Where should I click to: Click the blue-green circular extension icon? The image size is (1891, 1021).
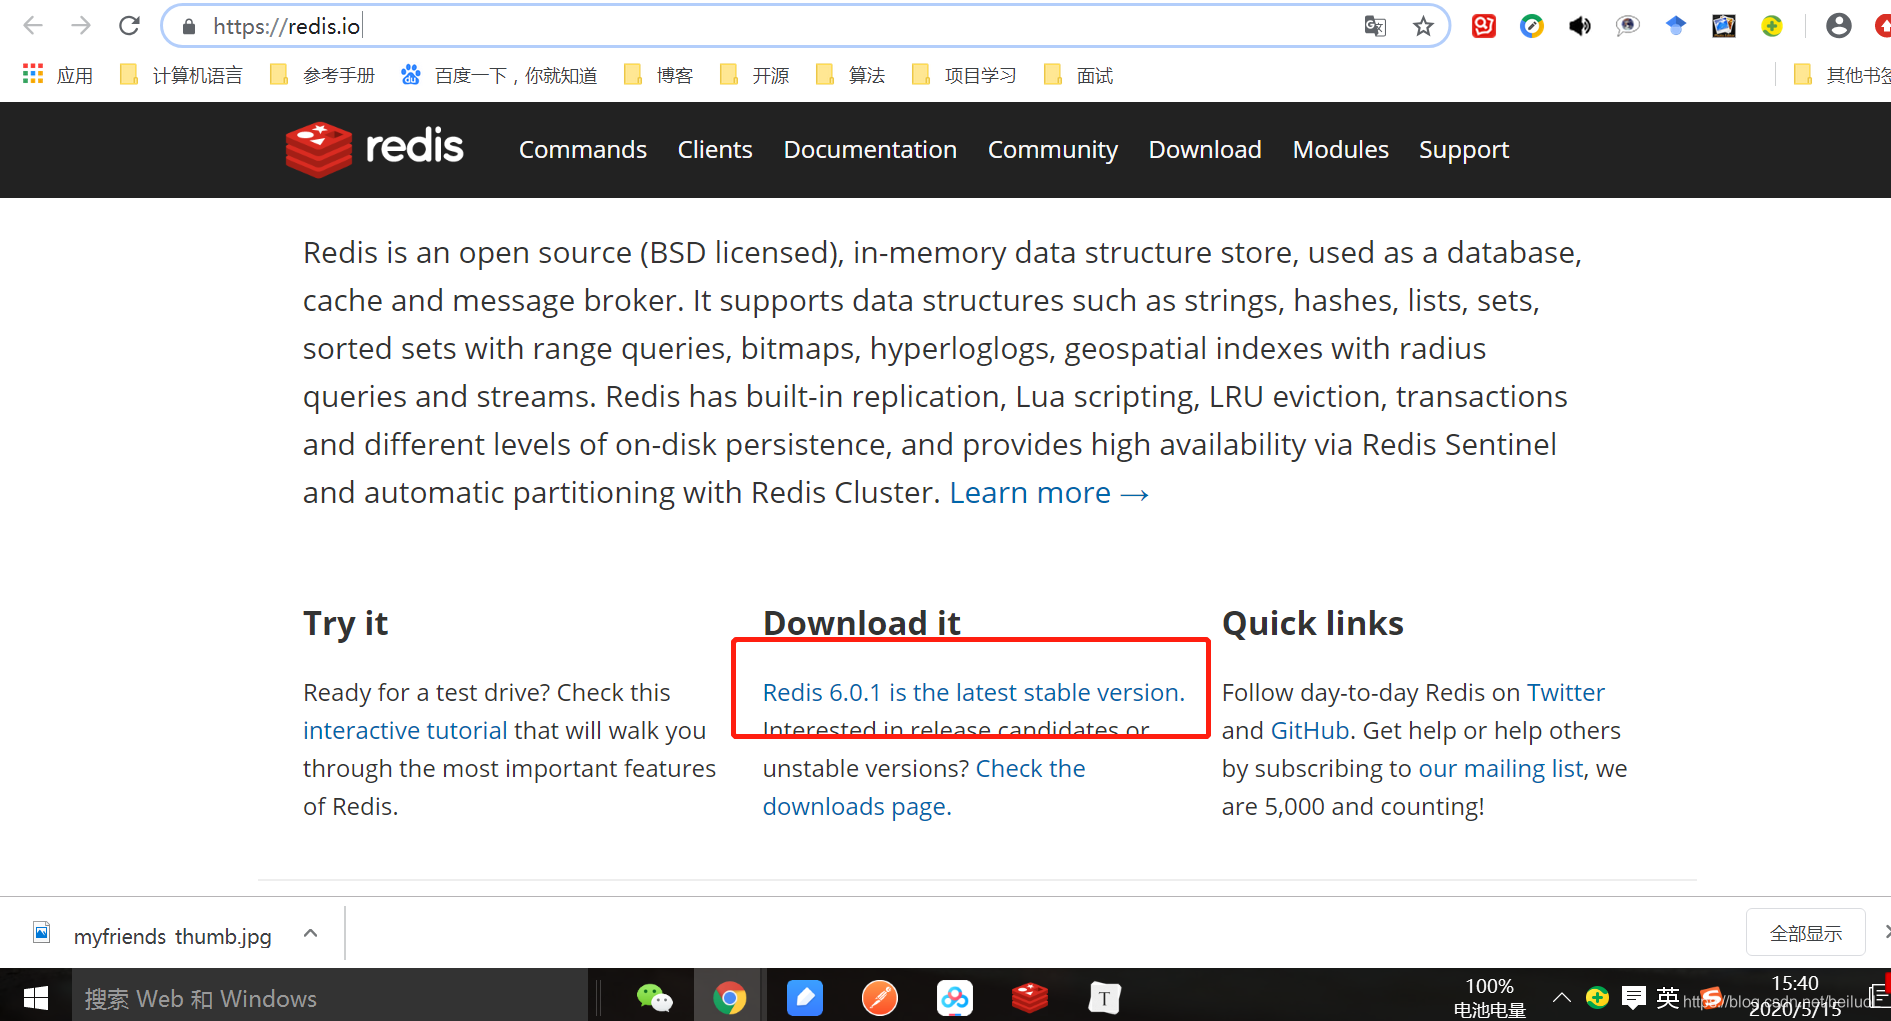(x=1532, y=26)
